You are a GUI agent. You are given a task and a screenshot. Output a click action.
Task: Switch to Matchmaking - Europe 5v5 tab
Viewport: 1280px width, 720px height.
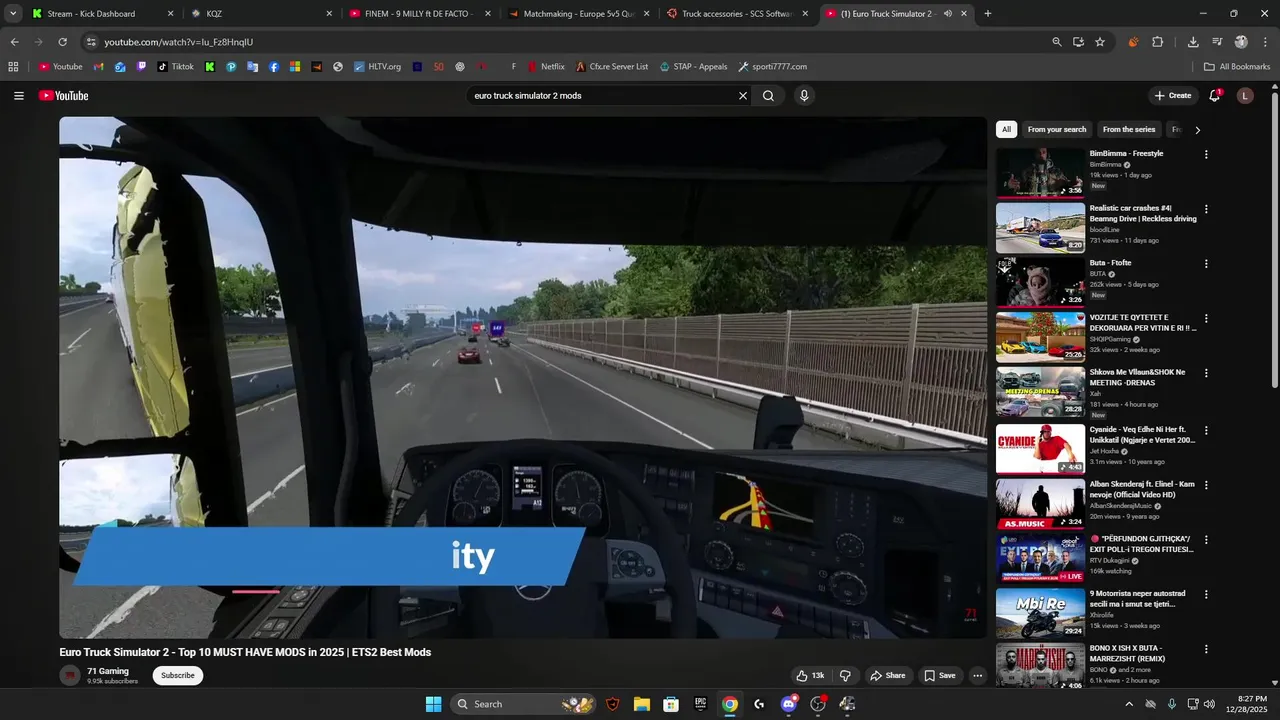click(578, 14)
